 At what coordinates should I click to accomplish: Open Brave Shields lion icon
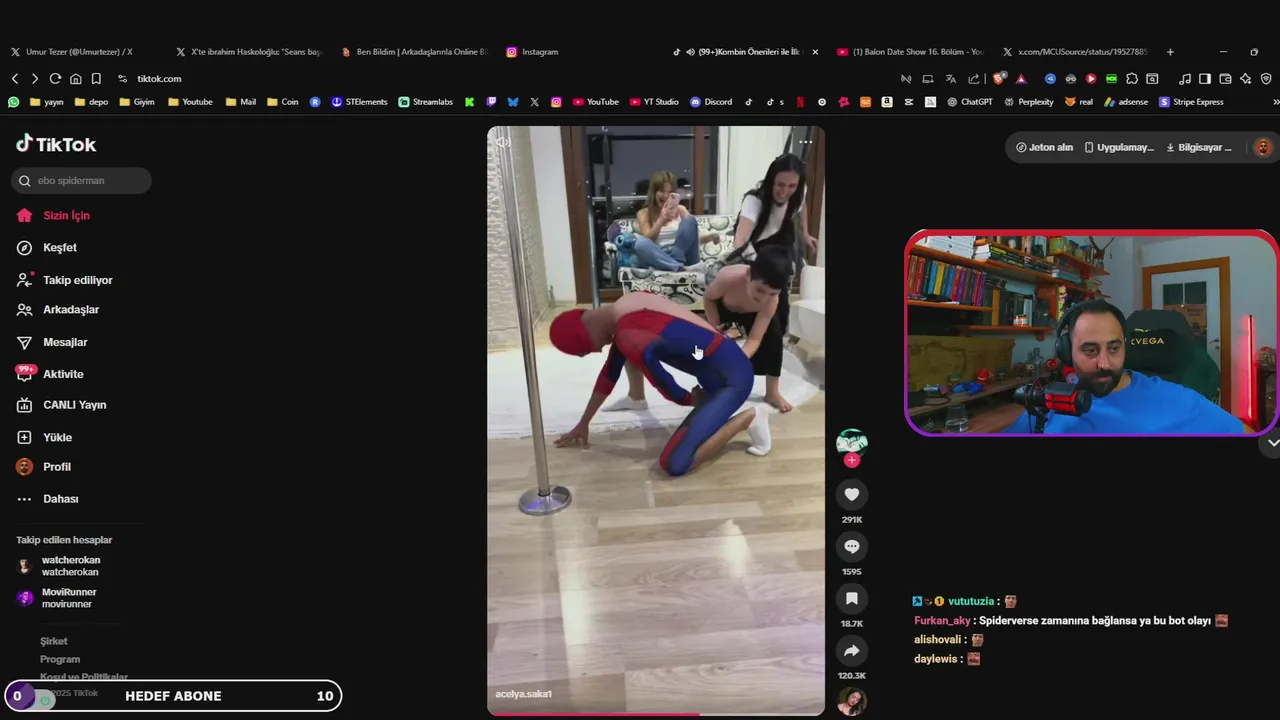(998, 78)
